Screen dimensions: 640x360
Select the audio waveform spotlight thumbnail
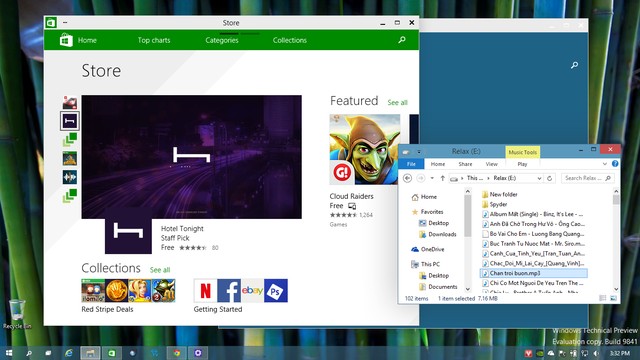point(70,177)
